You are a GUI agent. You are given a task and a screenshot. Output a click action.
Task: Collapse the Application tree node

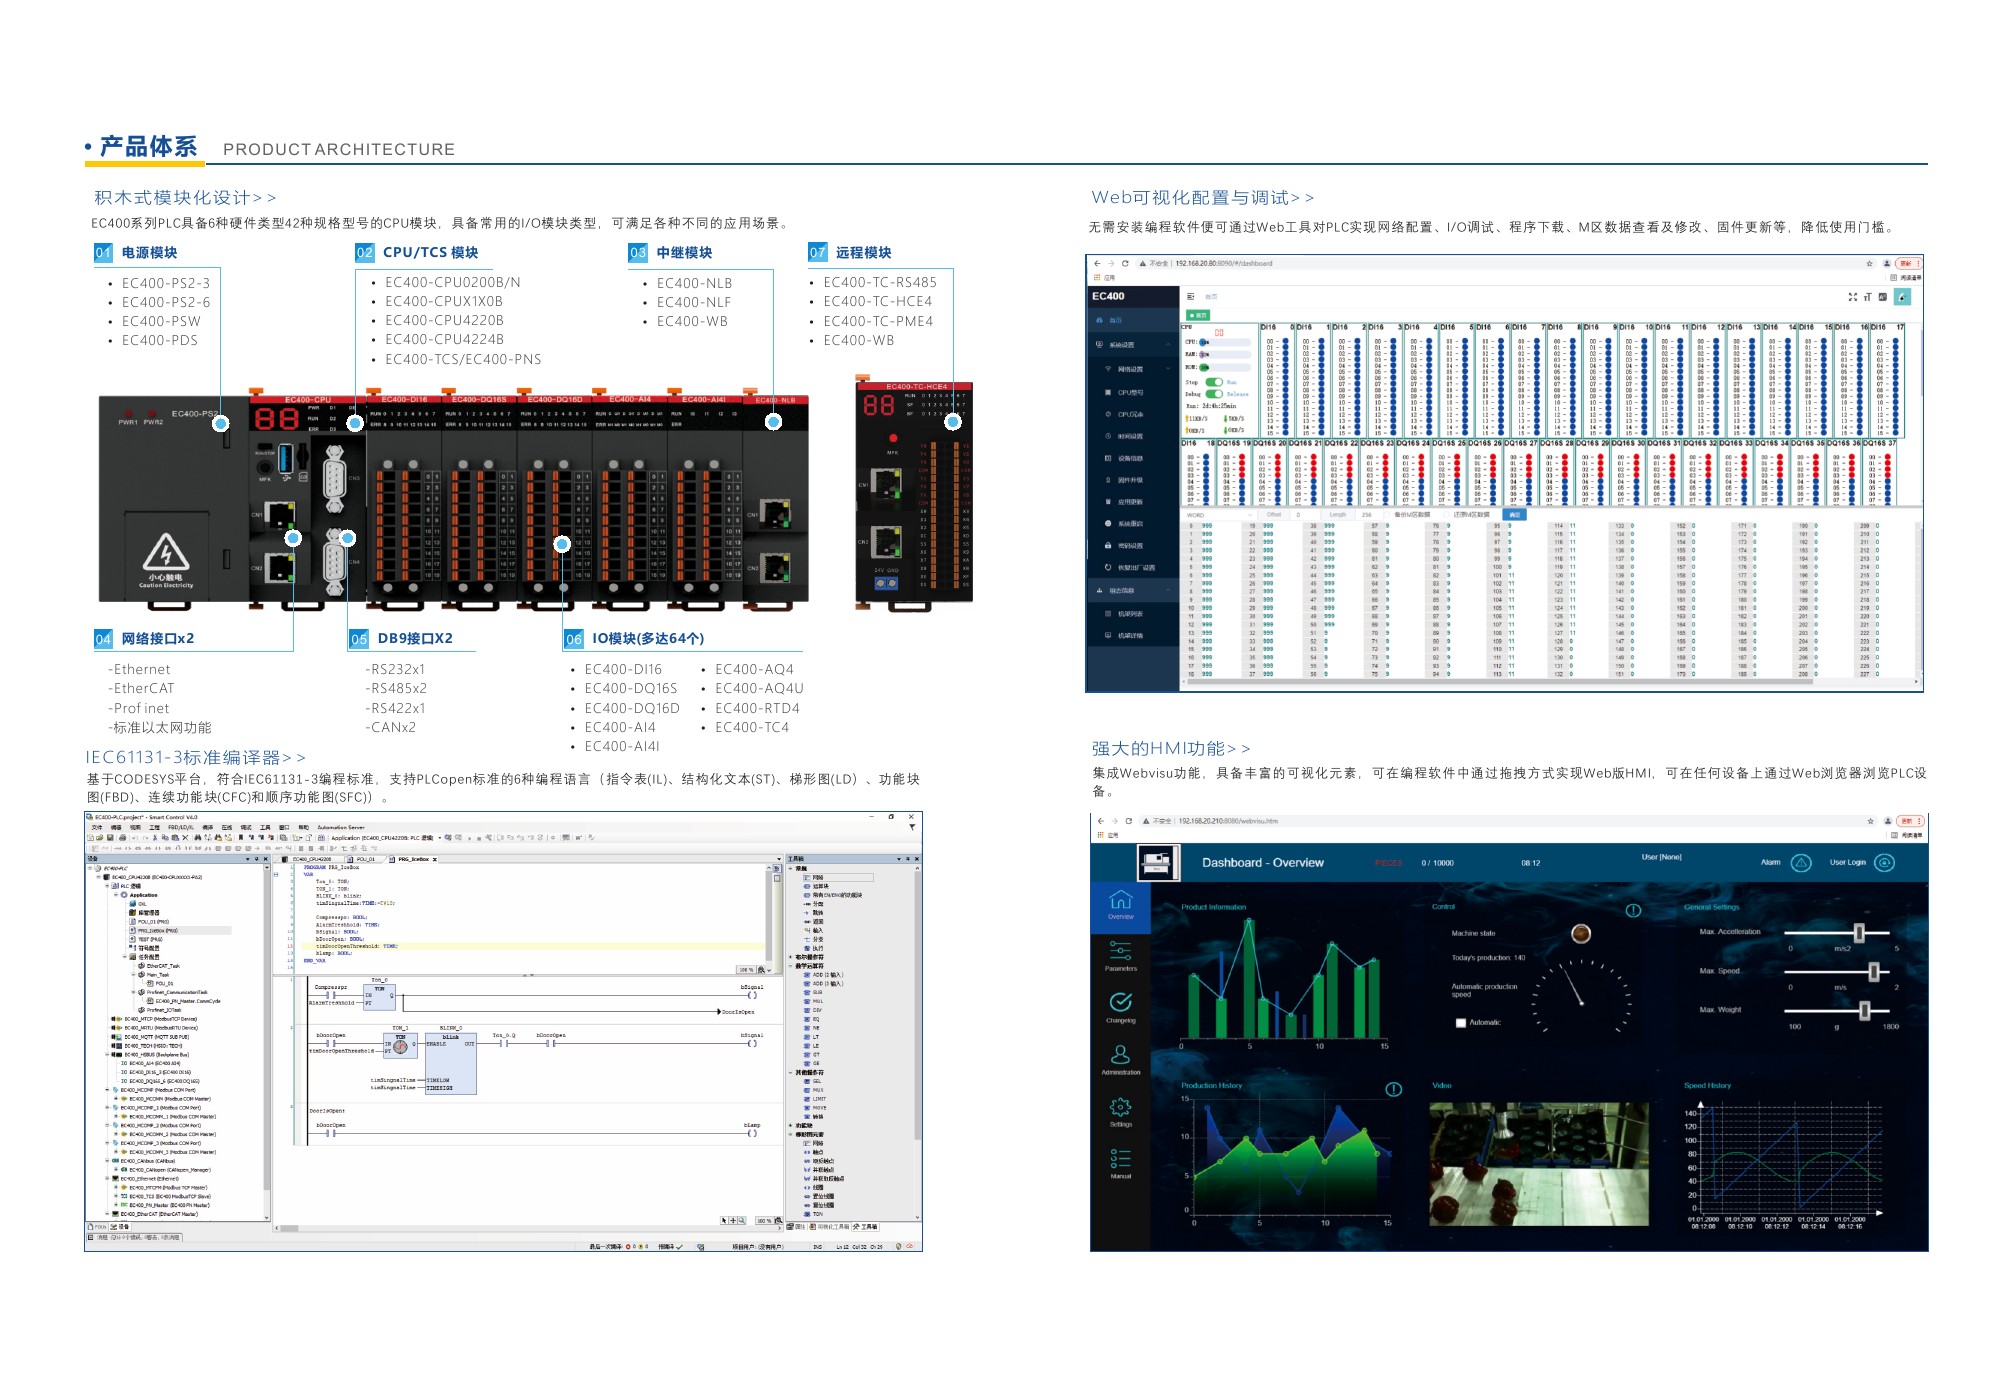pos(116,895)
